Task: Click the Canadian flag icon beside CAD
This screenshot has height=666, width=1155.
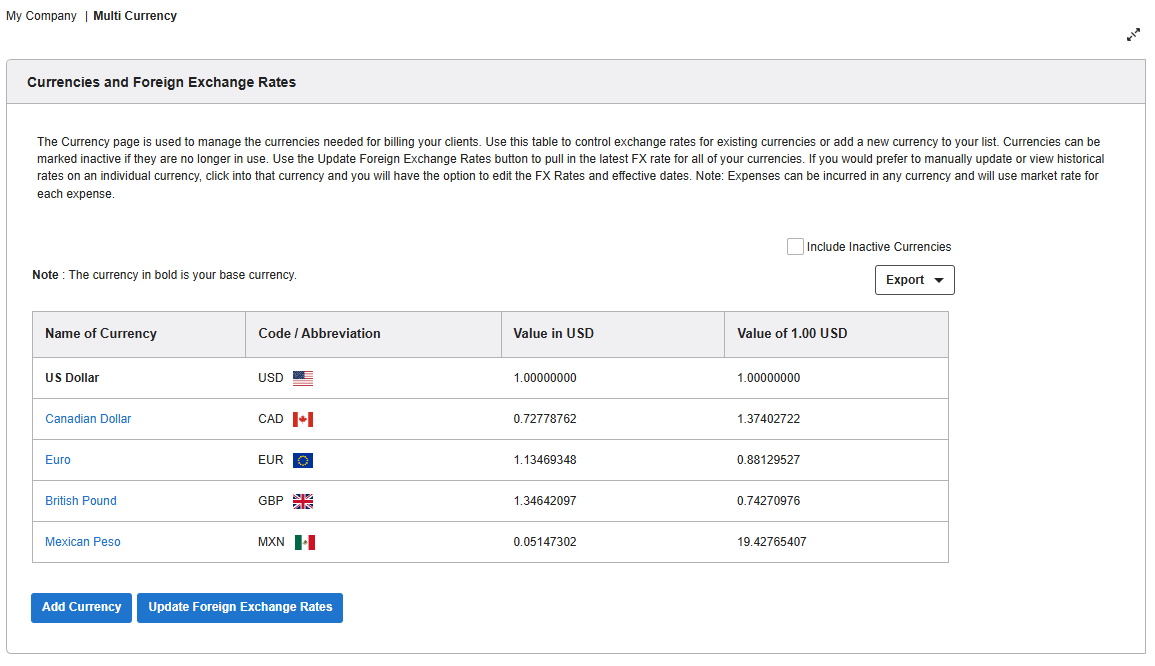Action: click(x=304, y=418)
